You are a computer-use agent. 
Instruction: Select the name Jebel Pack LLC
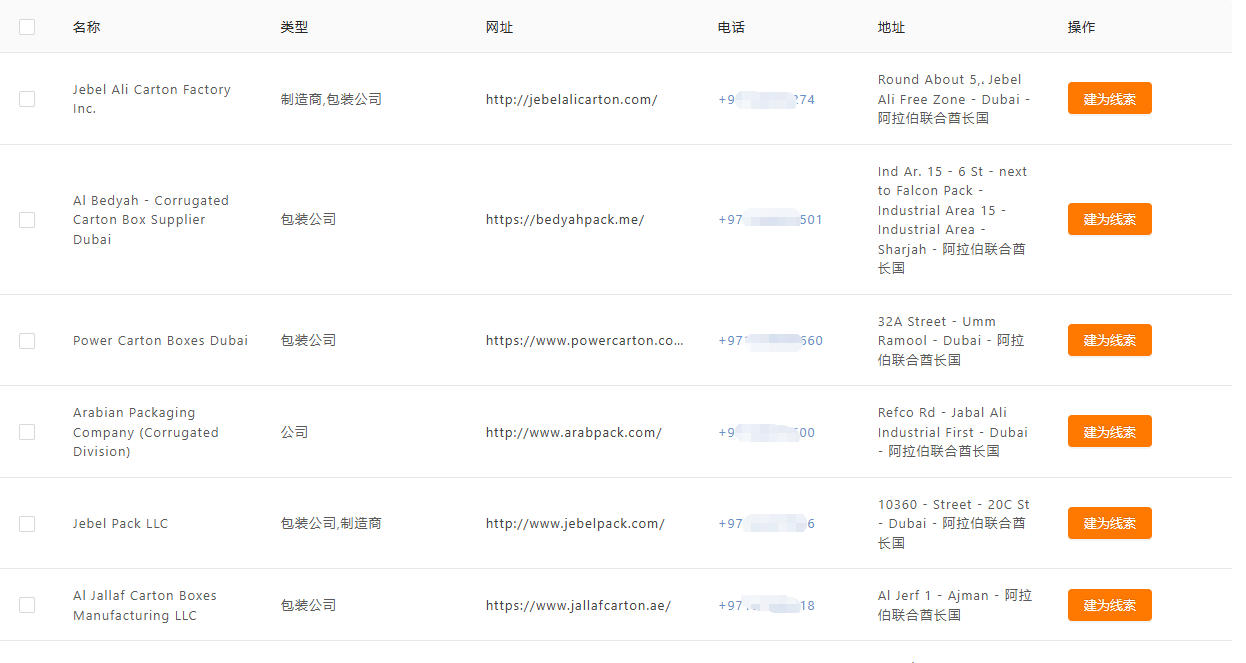point(120,523)
